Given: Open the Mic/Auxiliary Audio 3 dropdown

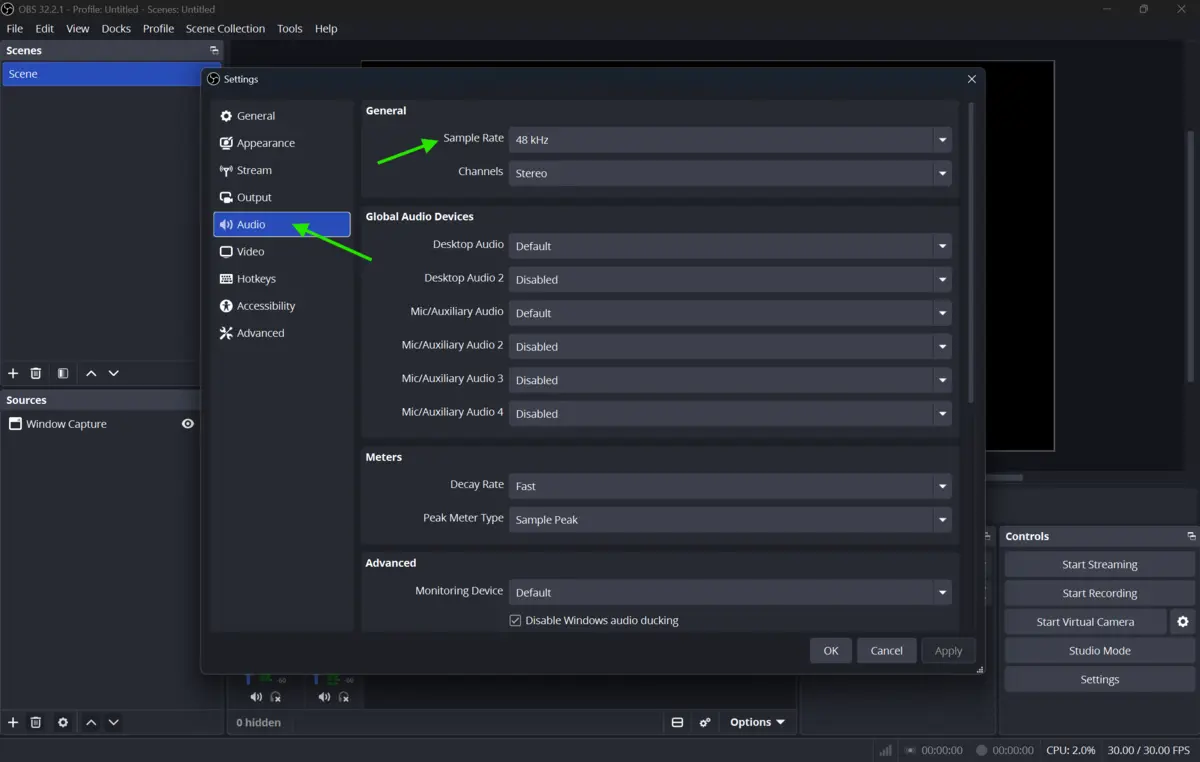Looking at the screenshot, I should [730, 380].
